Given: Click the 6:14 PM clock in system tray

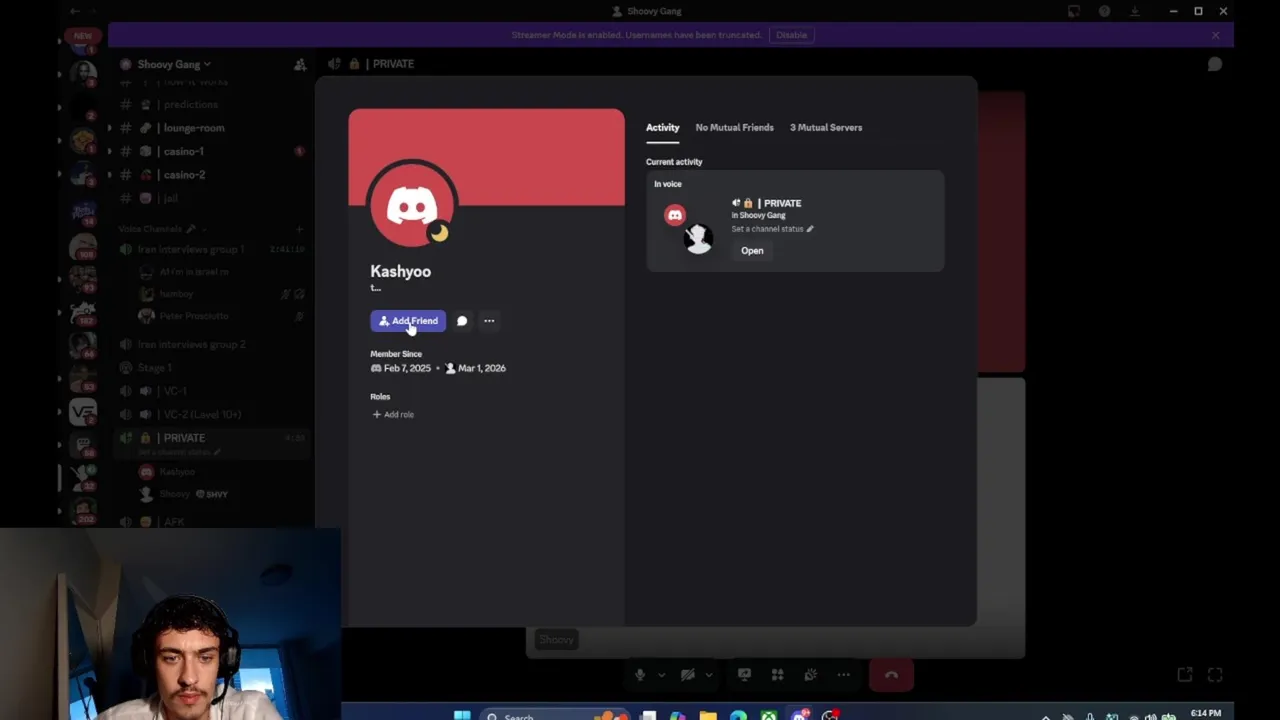Looking at the screenshot, I should 1206,714.
